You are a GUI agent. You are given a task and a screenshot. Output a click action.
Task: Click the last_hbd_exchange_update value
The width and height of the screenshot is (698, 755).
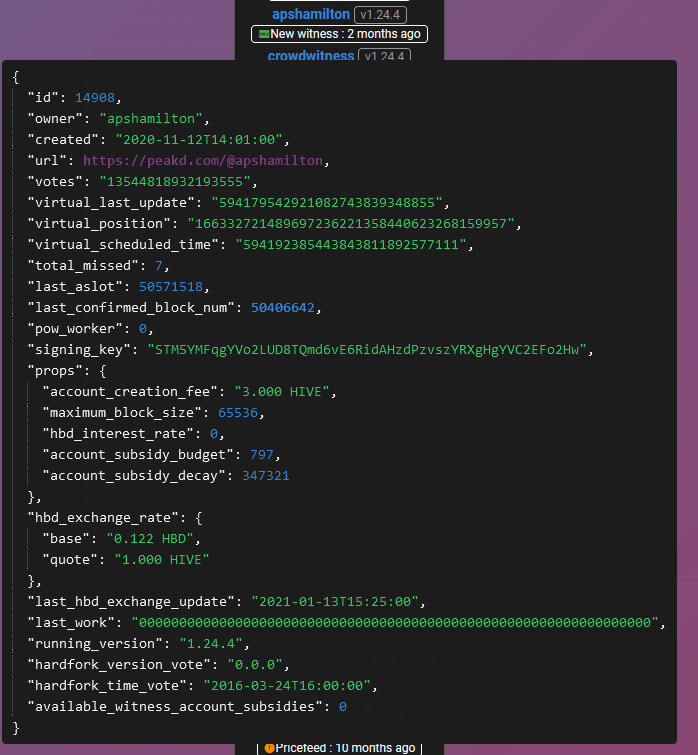point(335,602)
